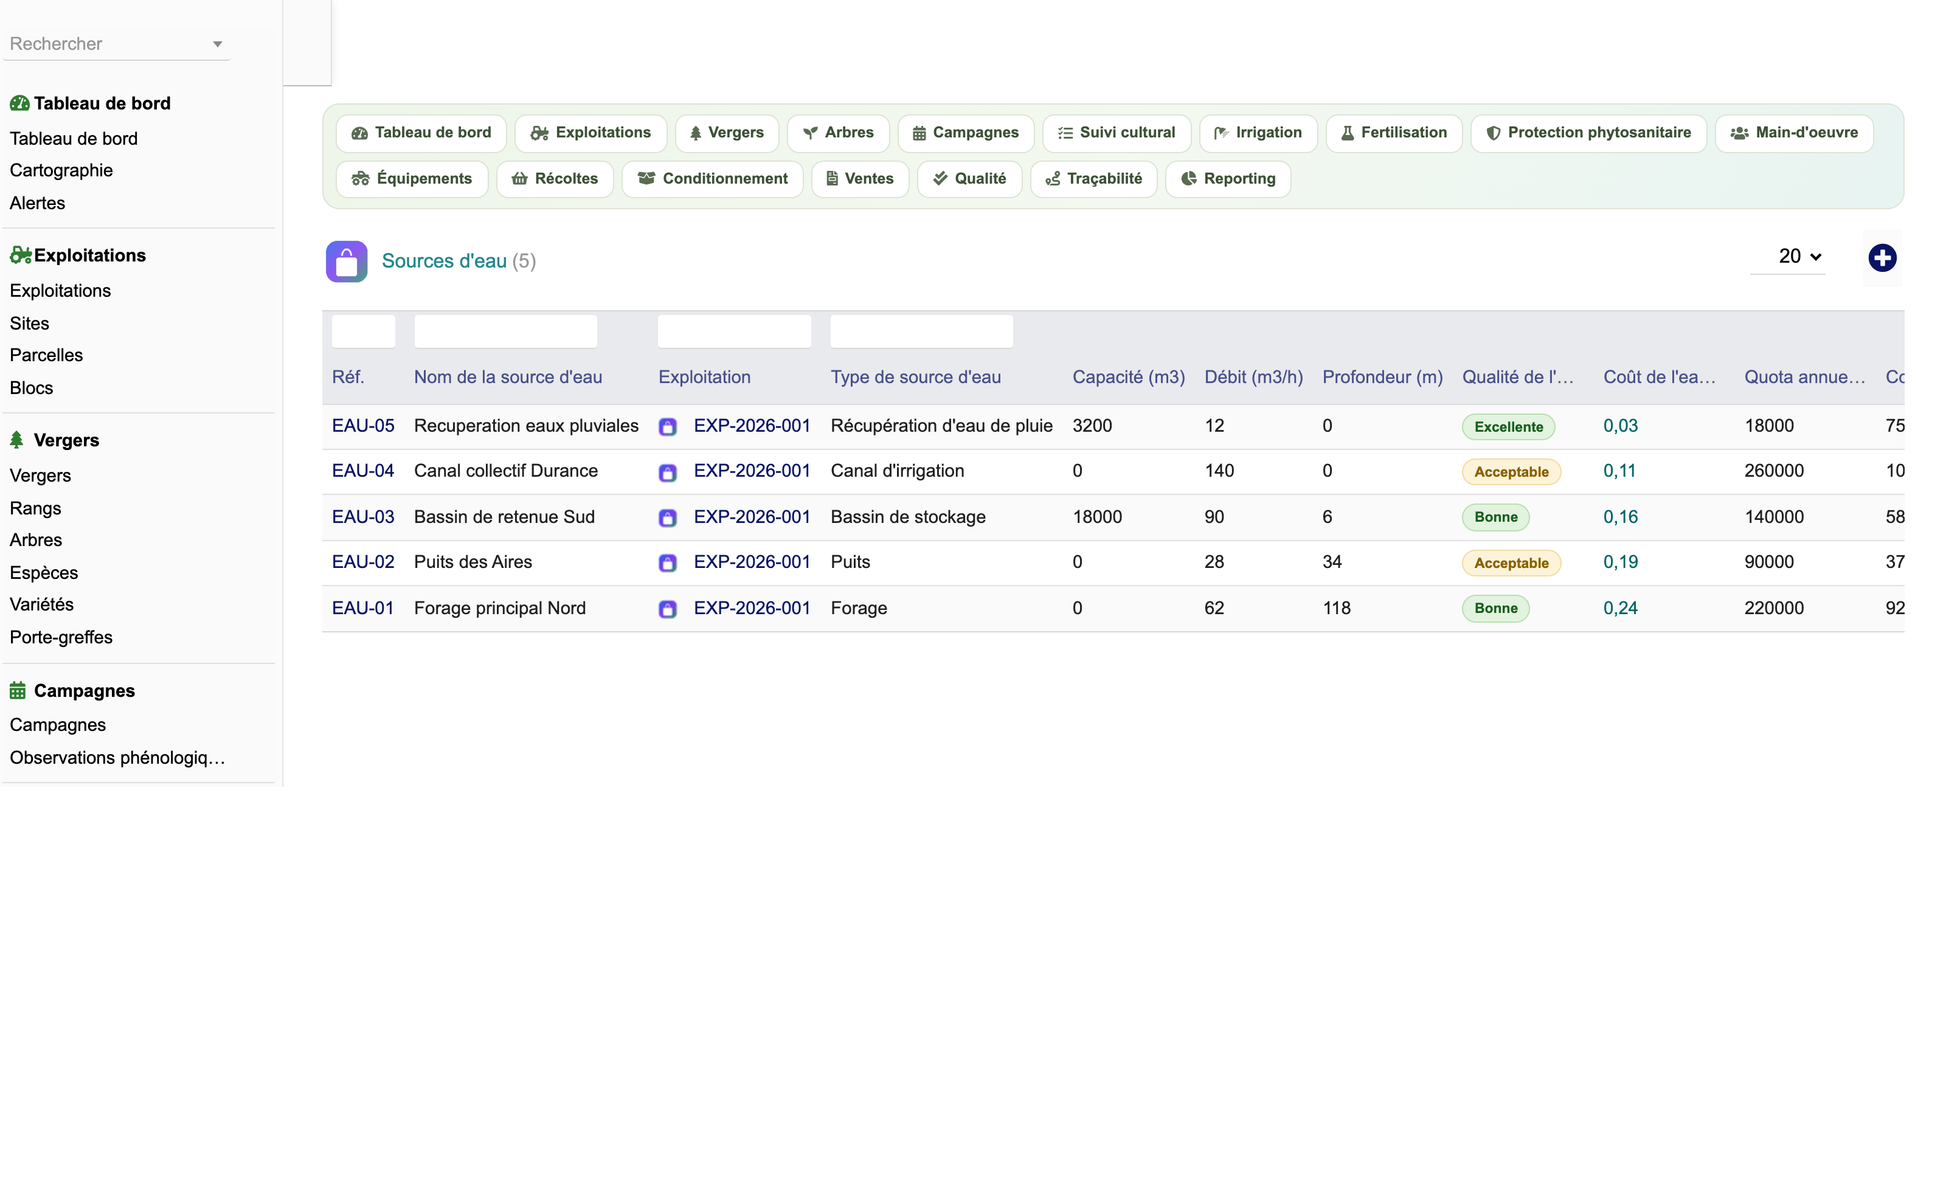
Task: Click the calendar icon beside the Campagnes heading
Action: [18, 691]
